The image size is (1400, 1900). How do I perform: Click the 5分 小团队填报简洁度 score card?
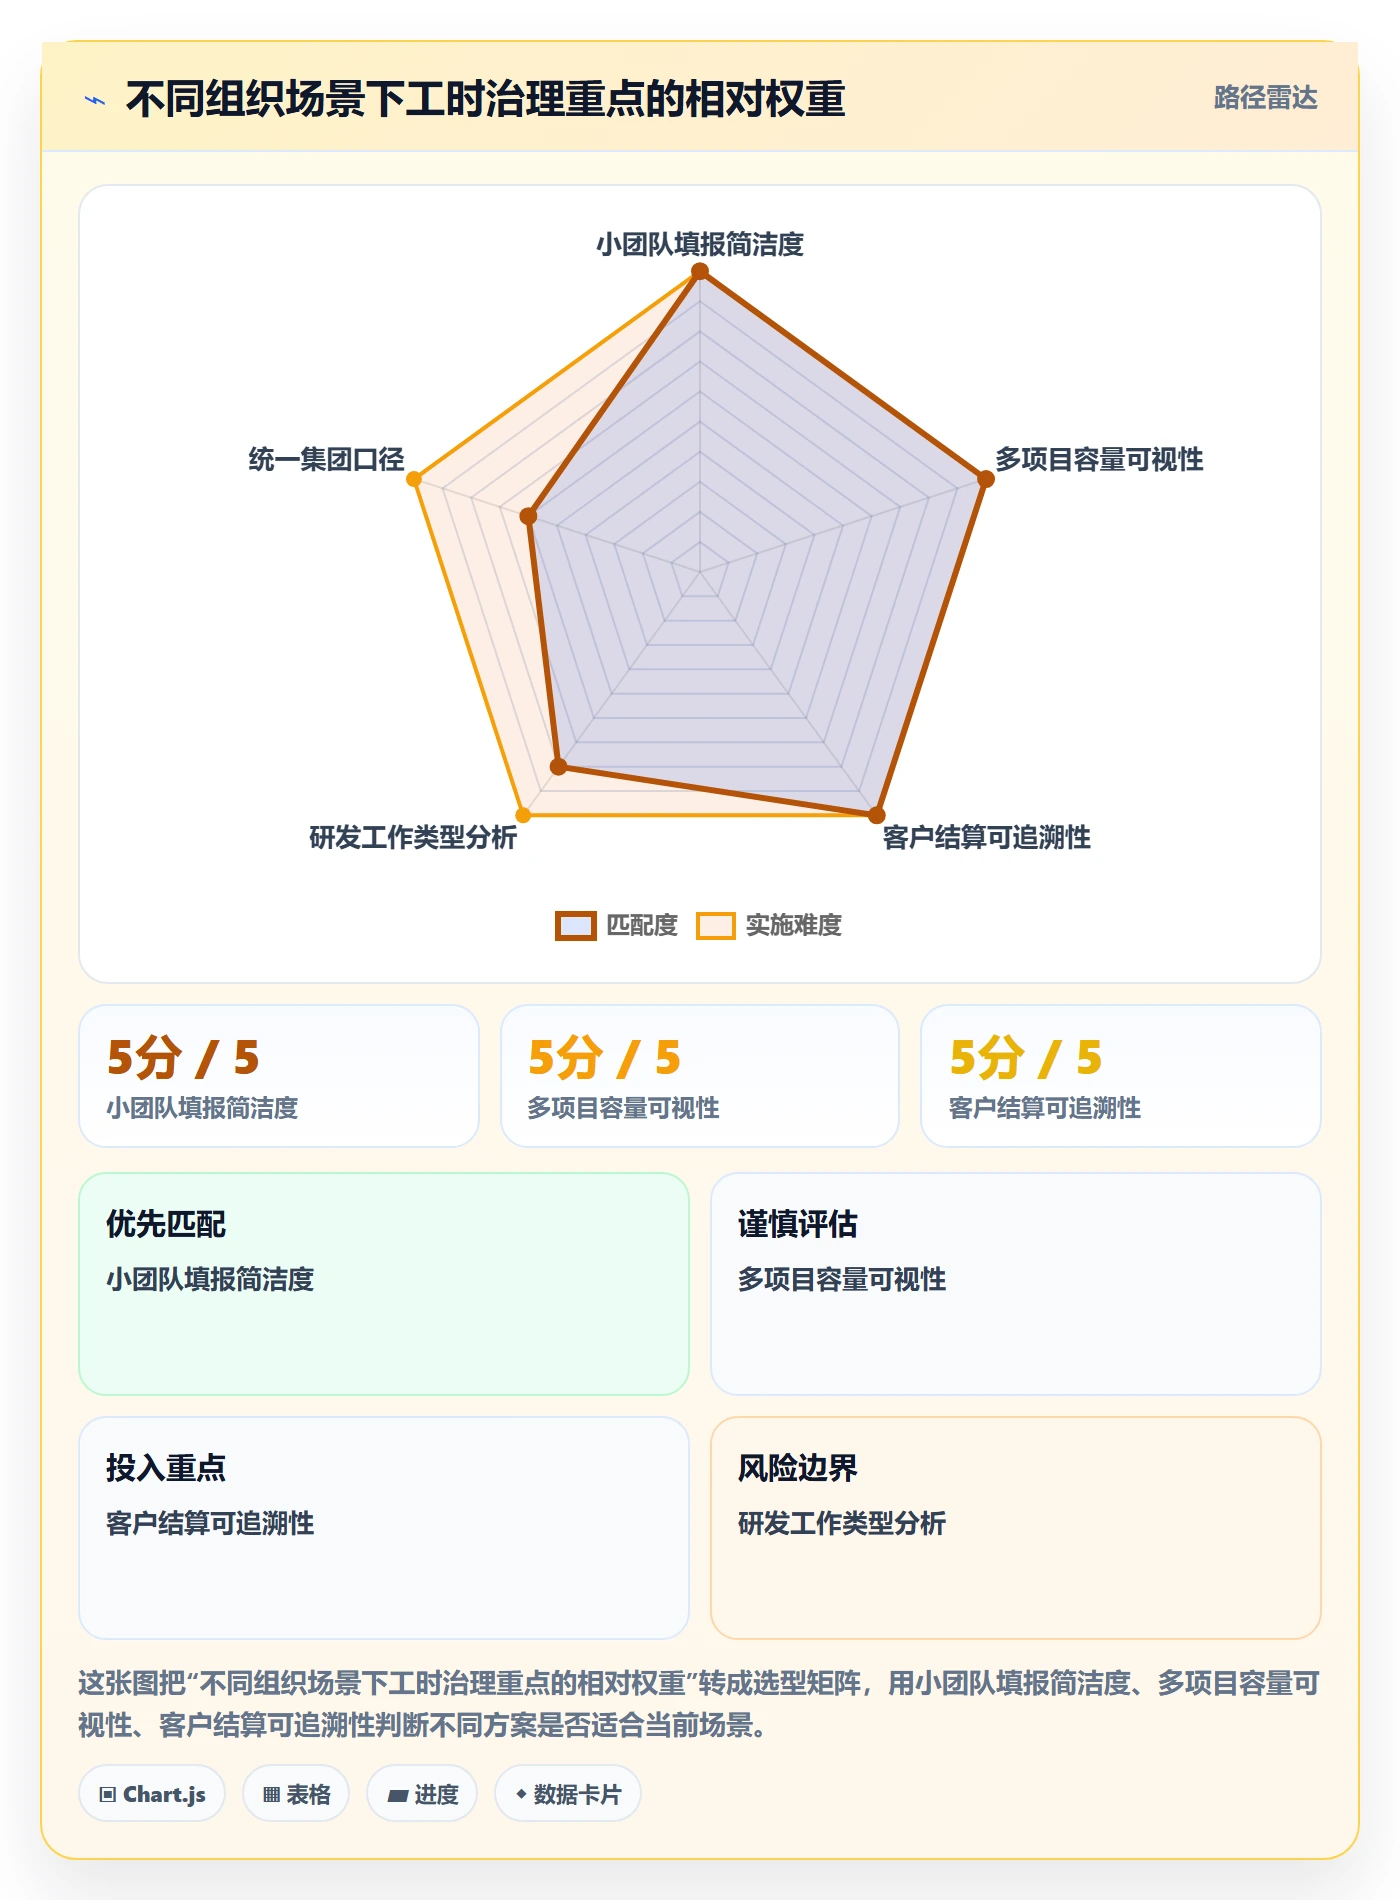[x=279, y=1076]
